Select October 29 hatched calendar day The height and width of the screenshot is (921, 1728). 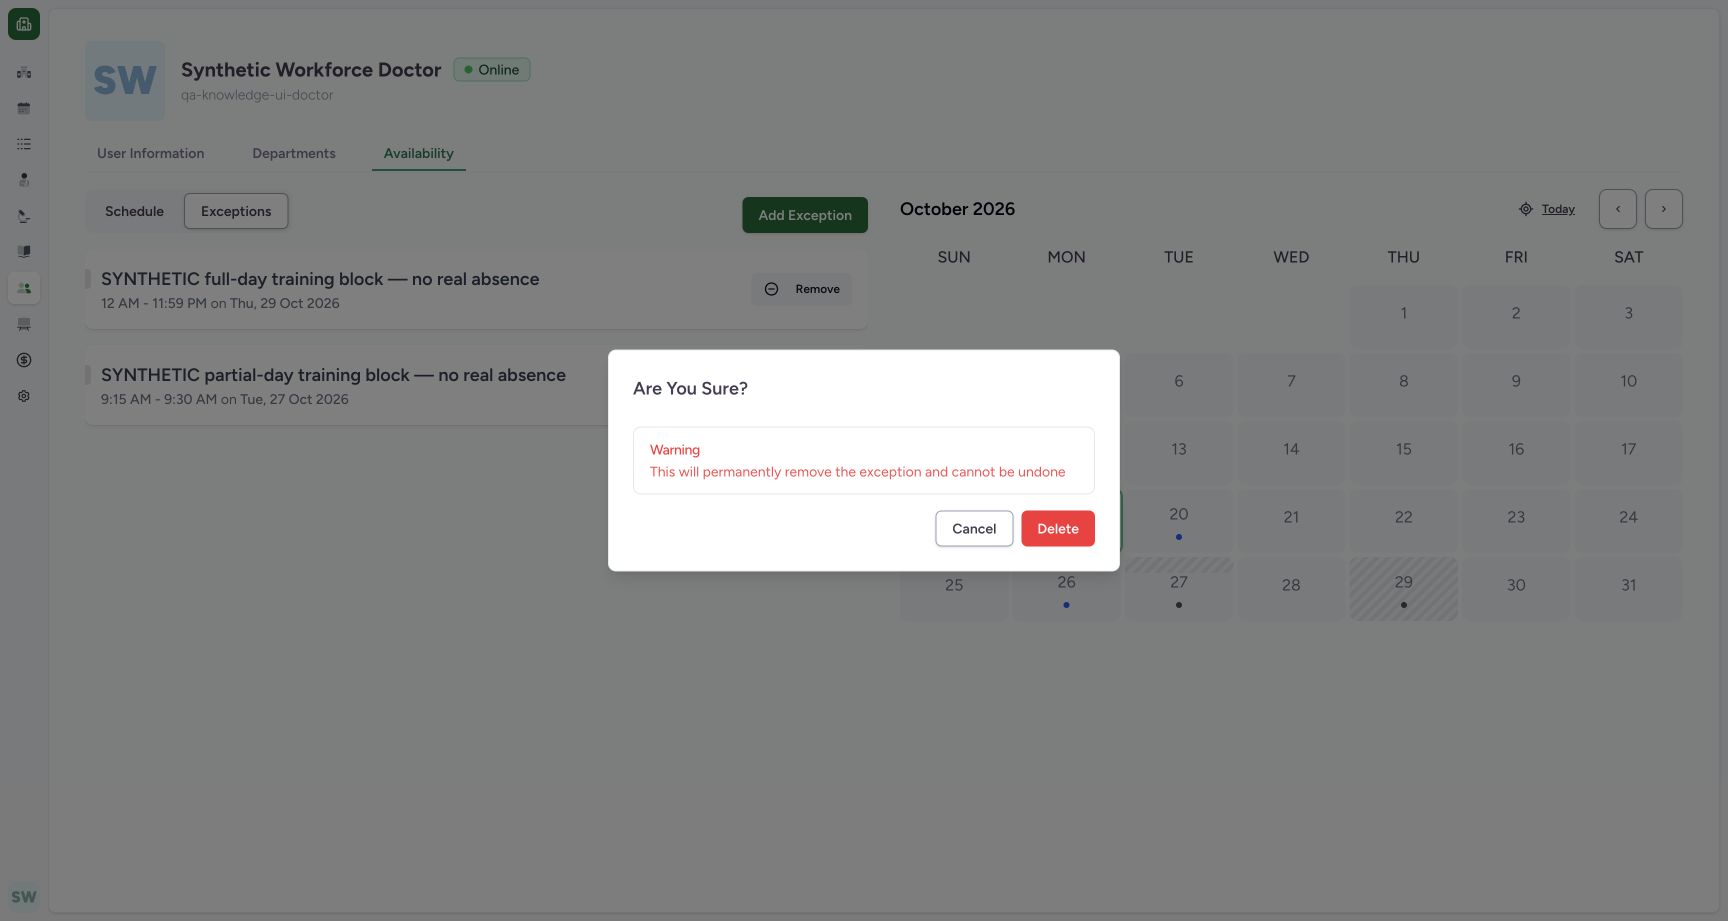click(1404, 589)
